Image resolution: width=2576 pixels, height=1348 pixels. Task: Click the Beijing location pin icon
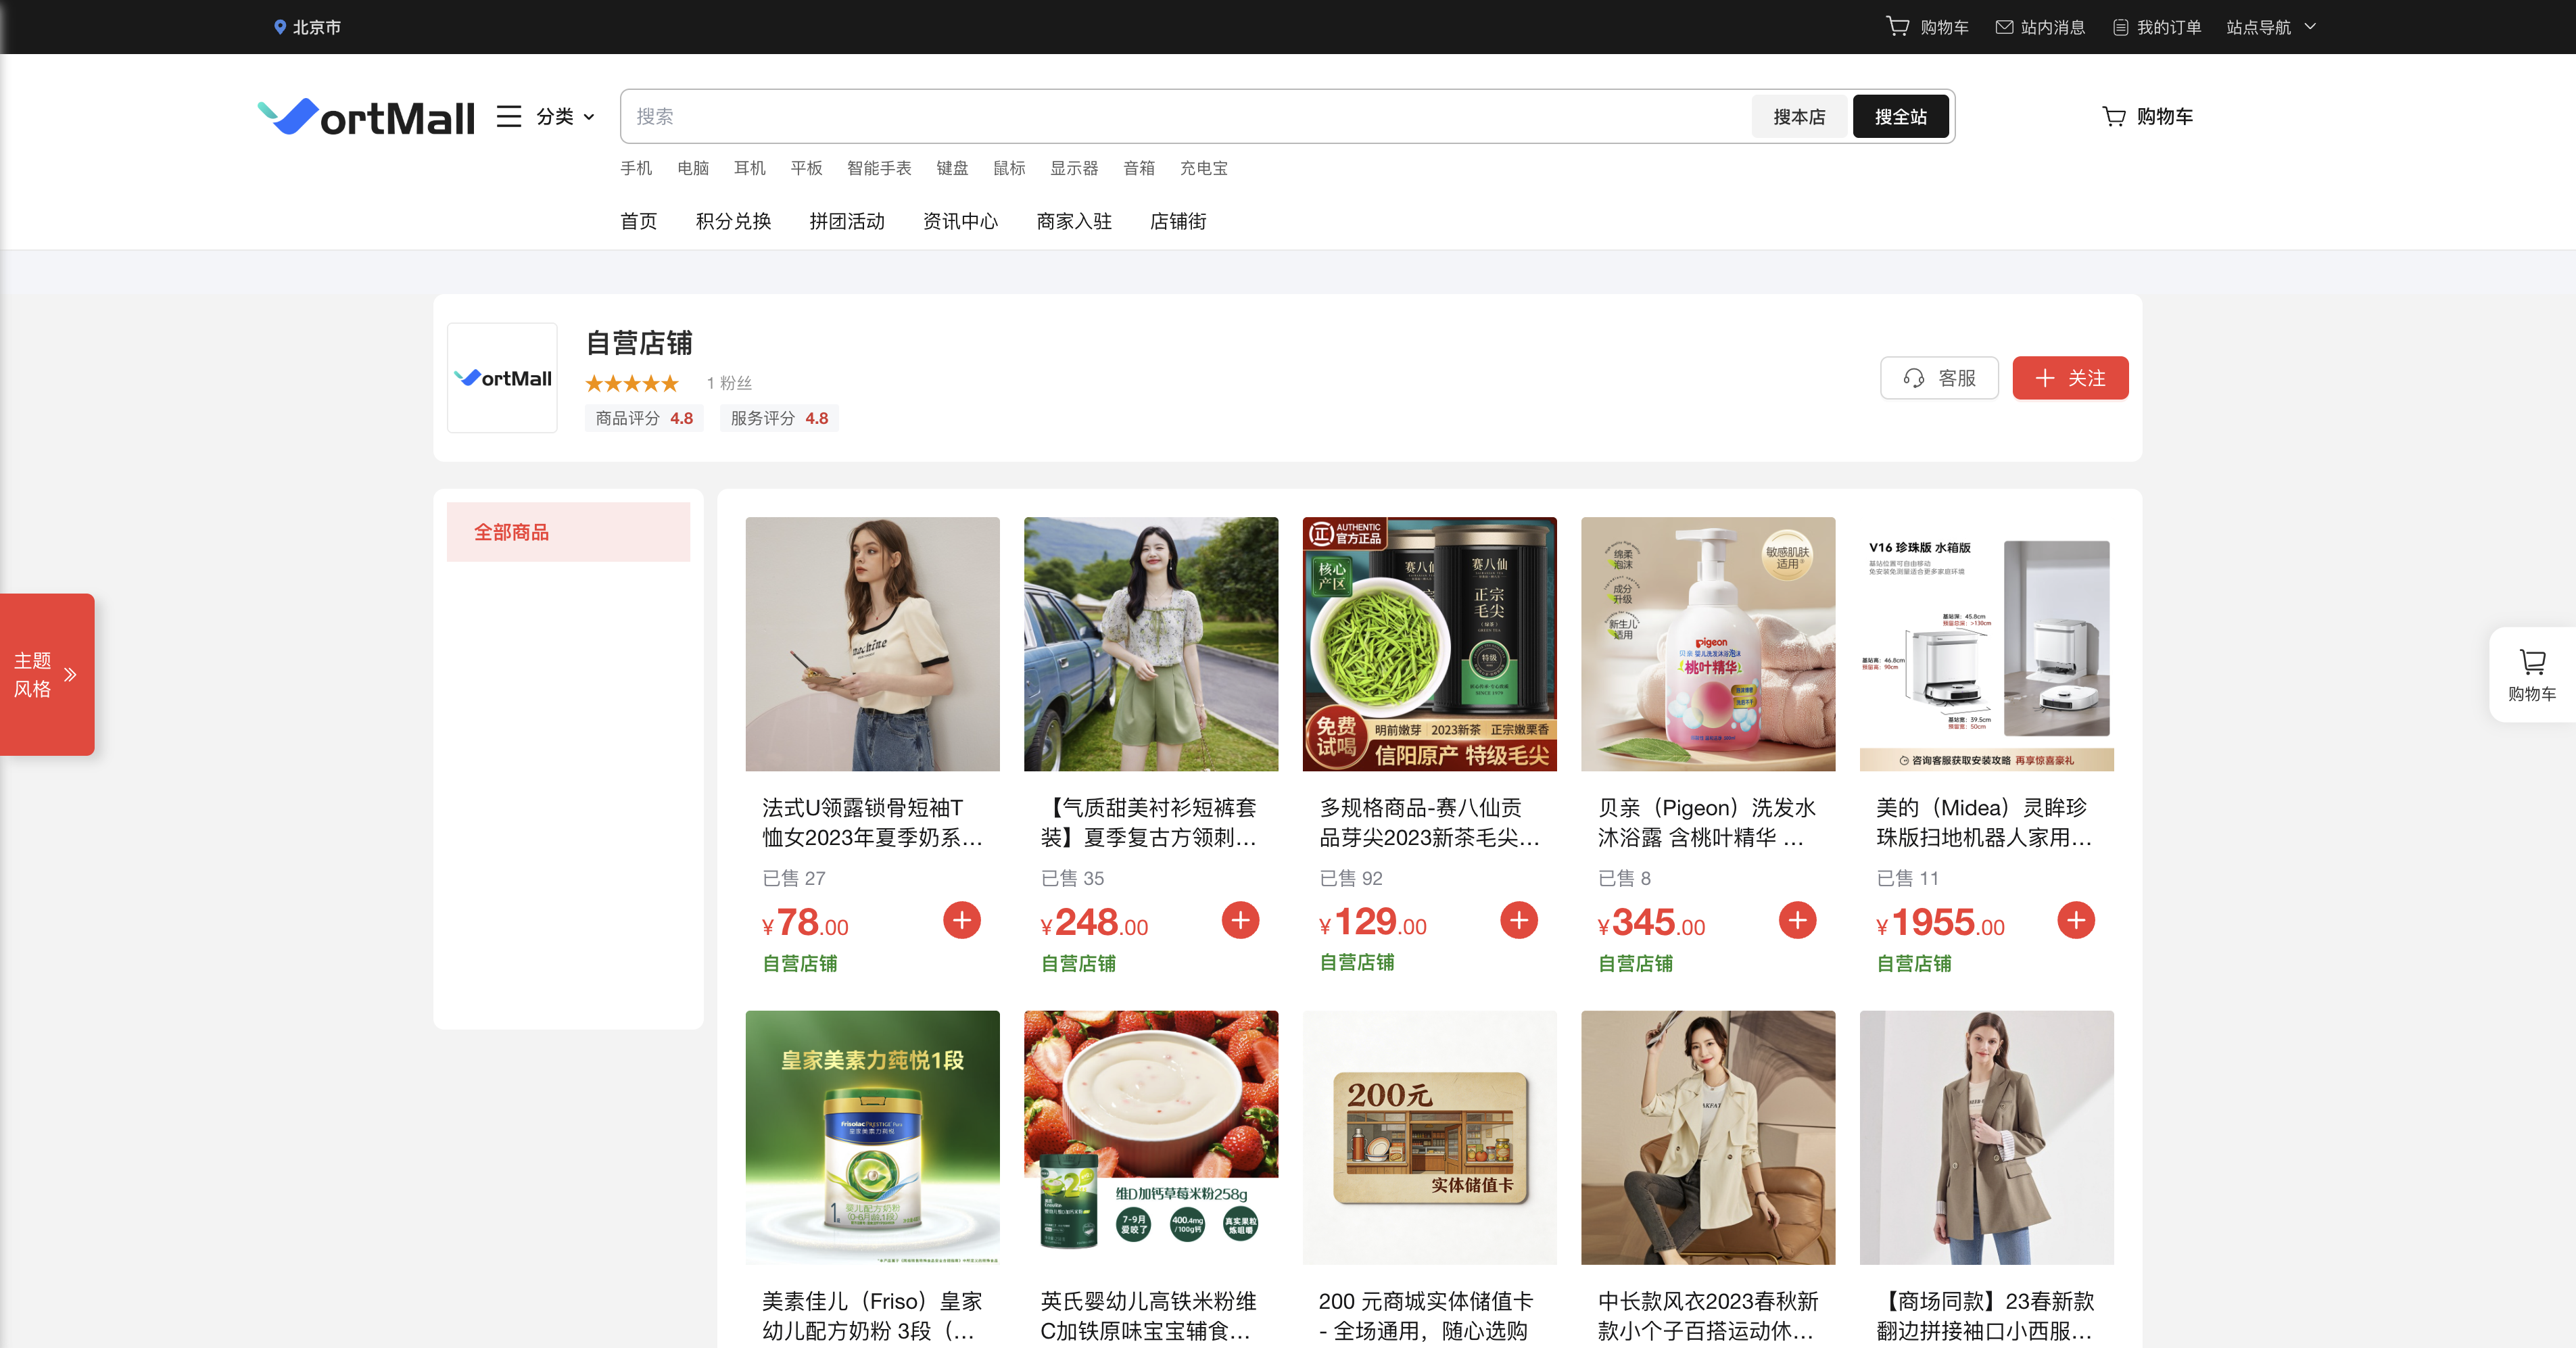tap(280, 27)
